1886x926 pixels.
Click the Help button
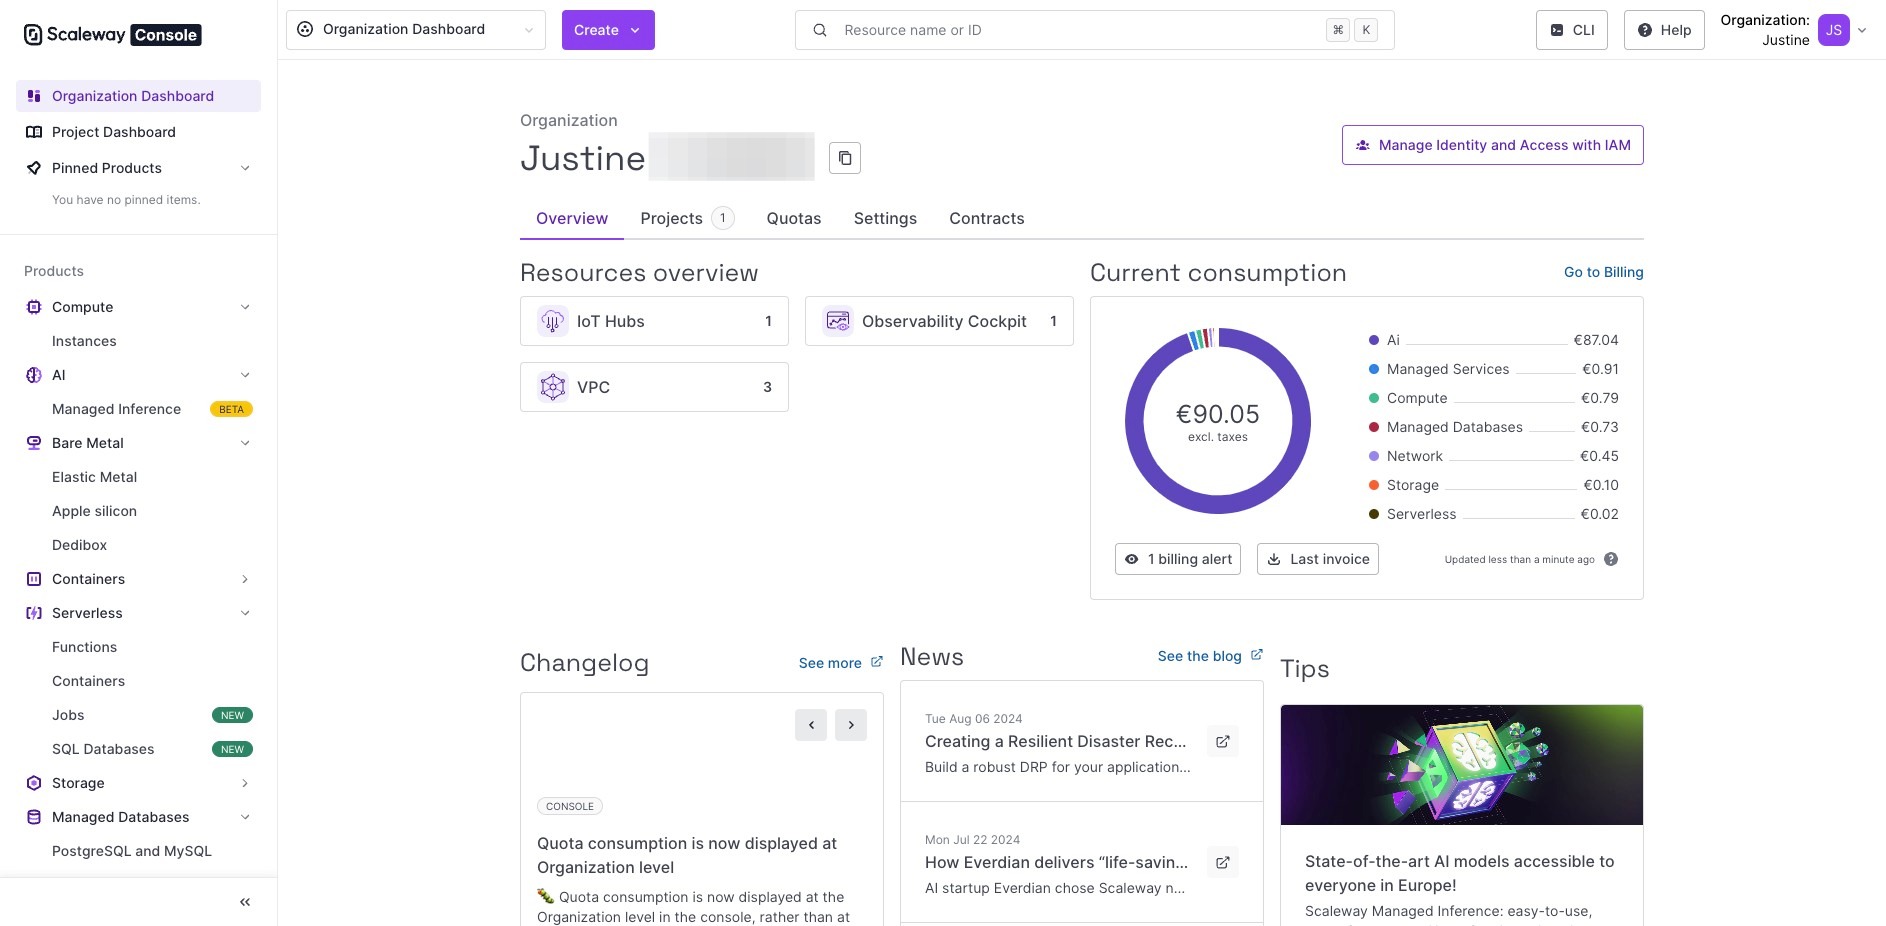1664,30
